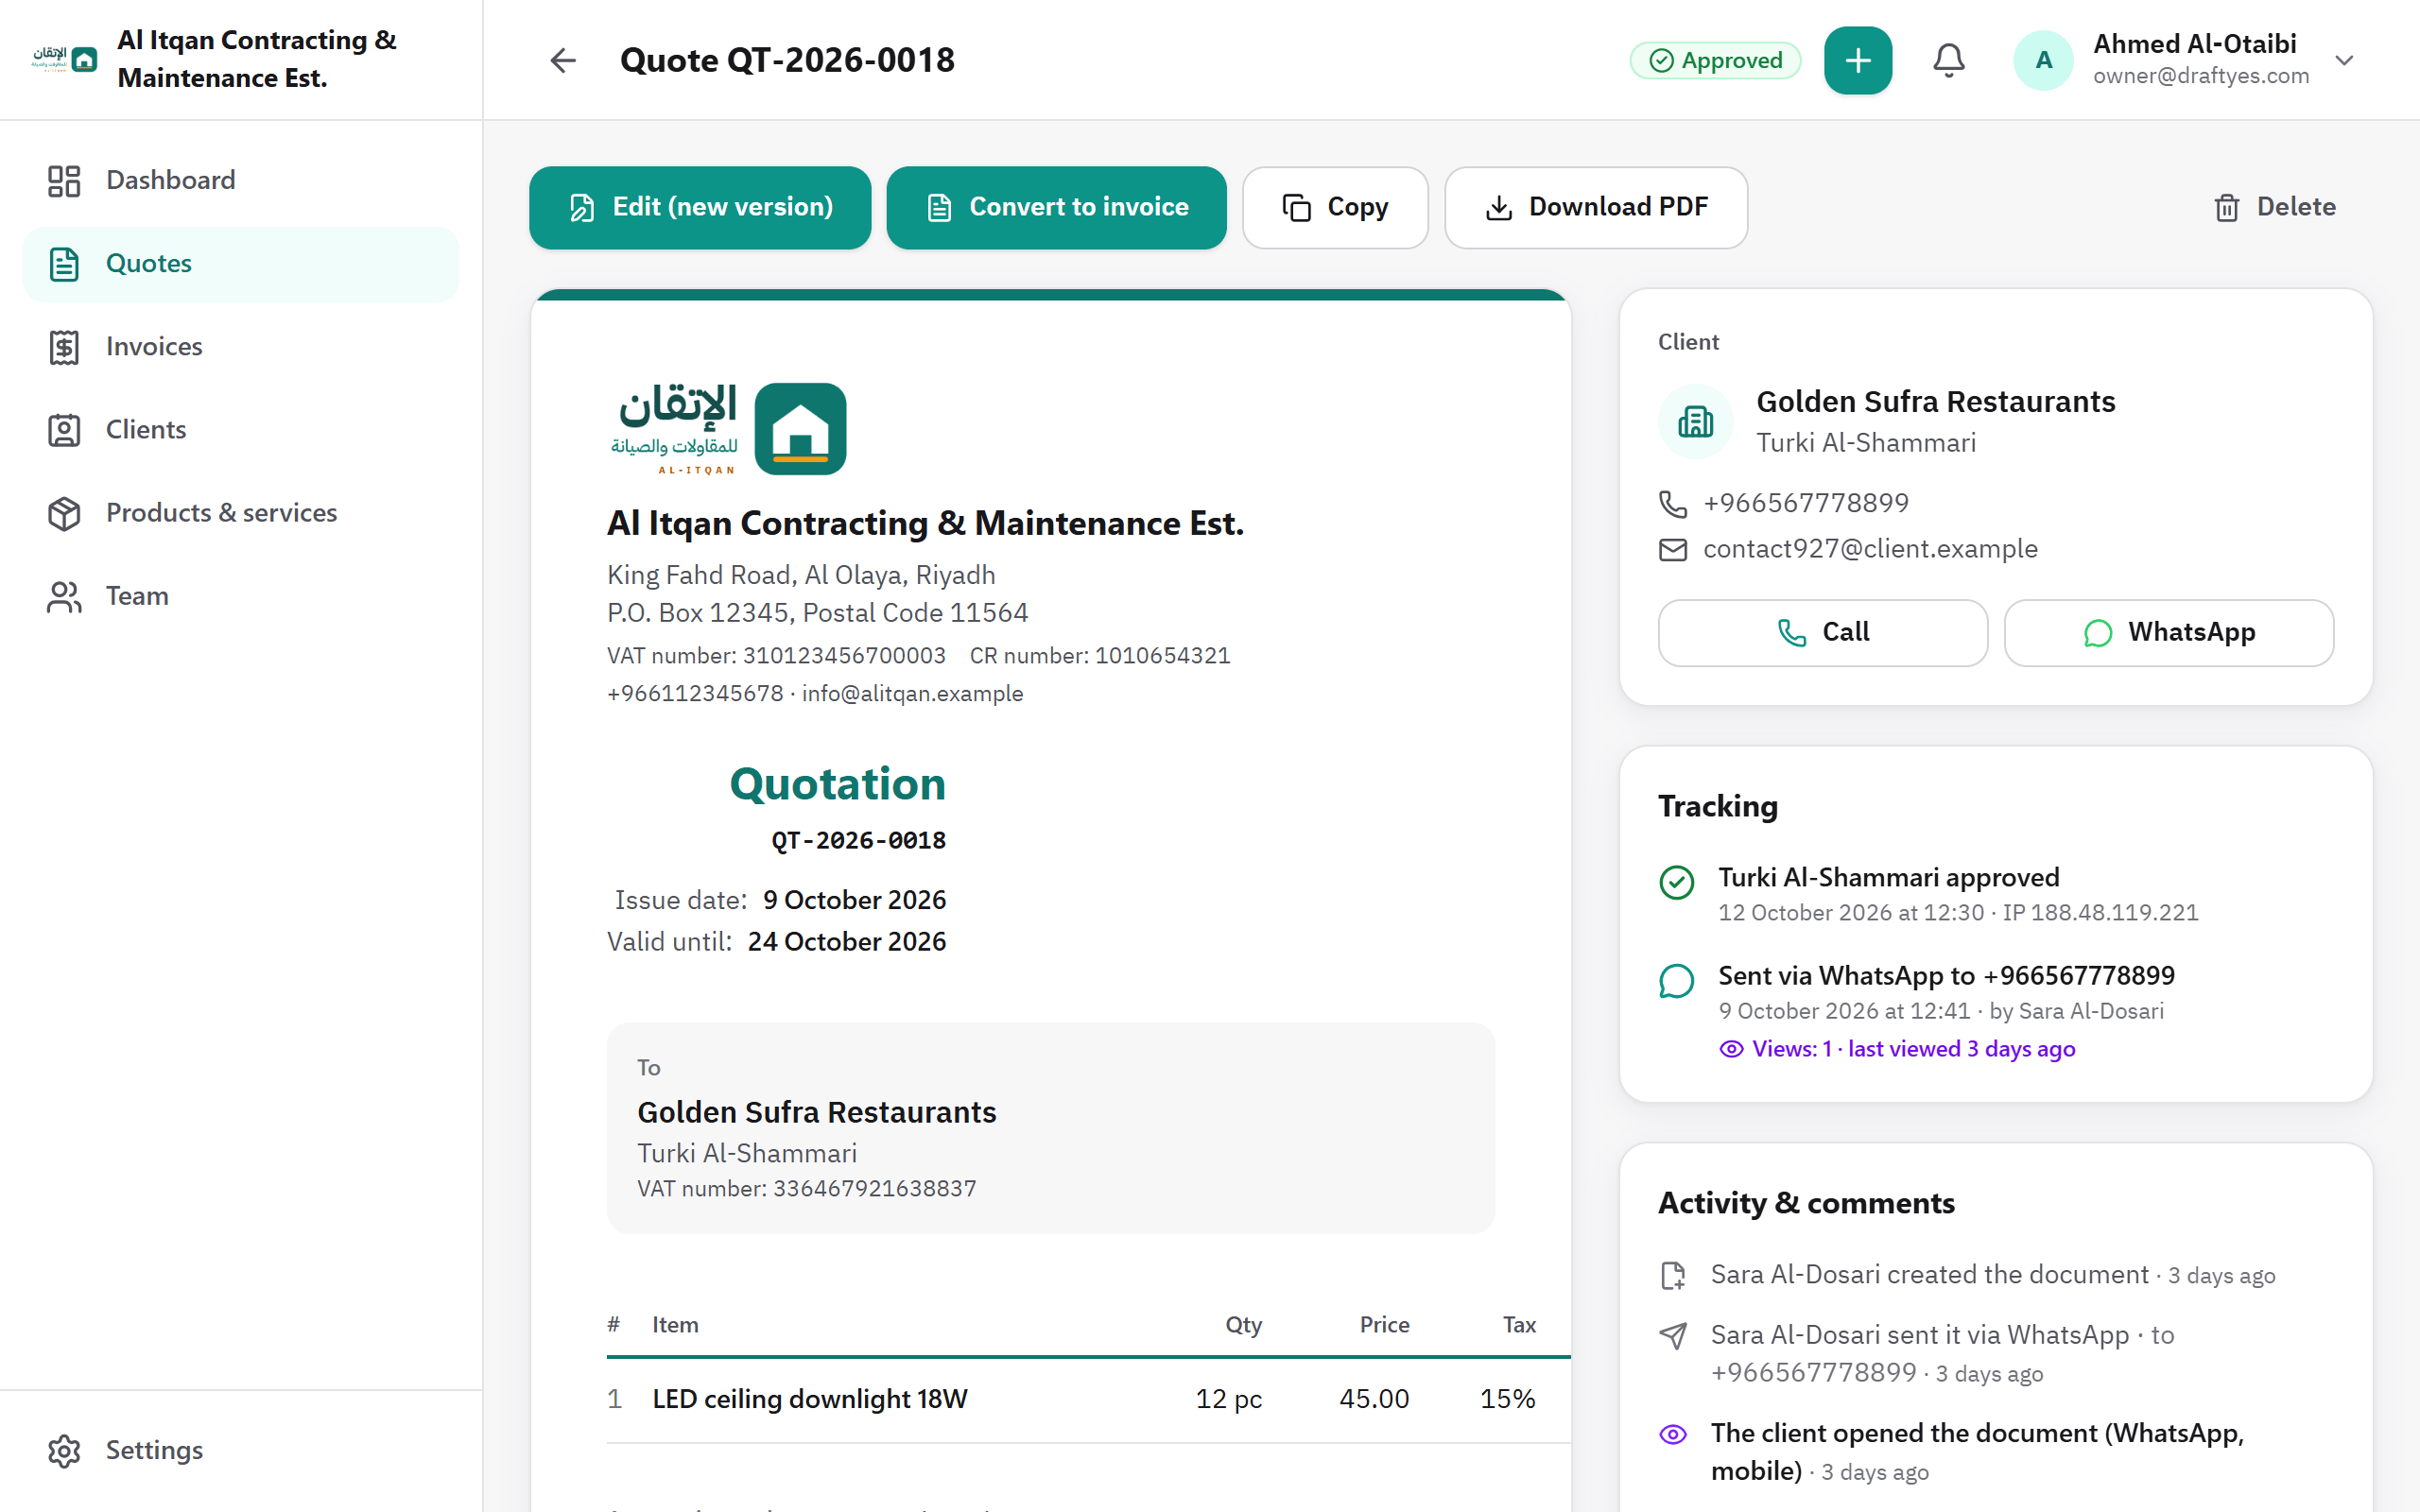This screenshot has height=1512, width=2420.
Task: Go to the Clients section
Action: [x=241, y=430]
